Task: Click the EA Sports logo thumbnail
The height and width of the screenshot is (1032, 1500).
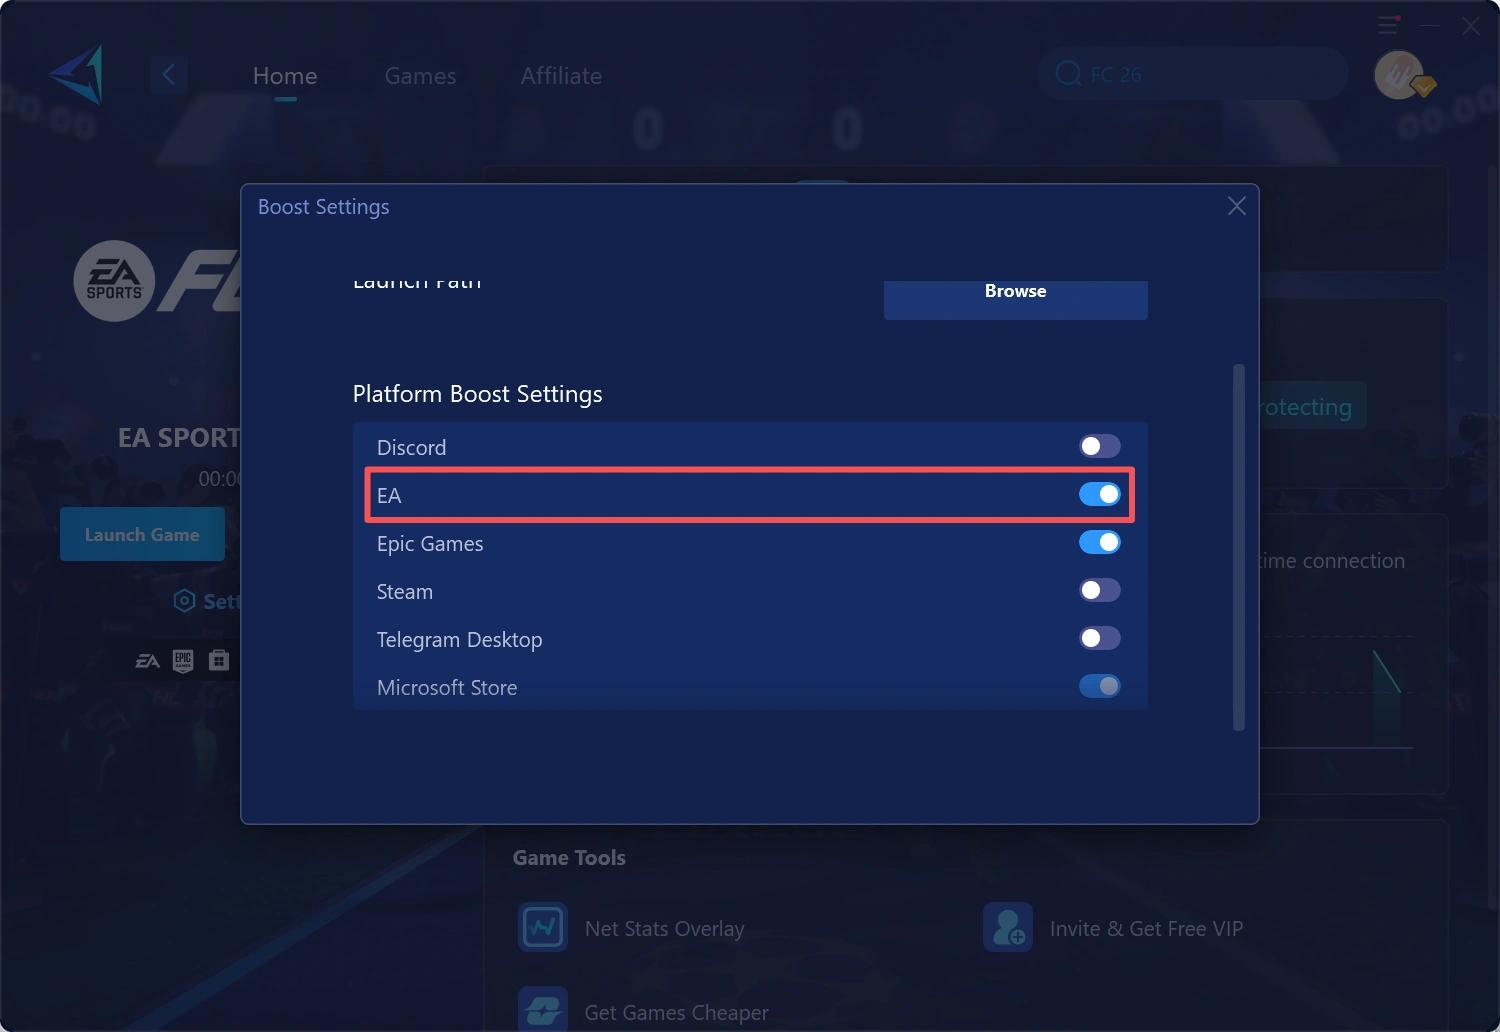Action: point(114,281)
